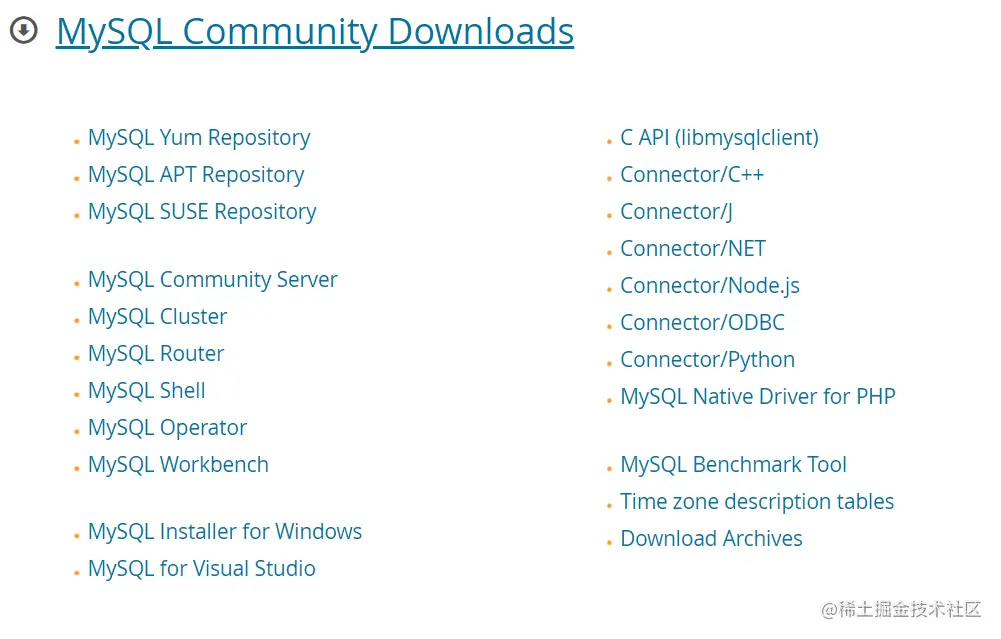Open MySQL Benchmark Tool link
Viewport: 1001px width, 639px height.
point(734,465)
